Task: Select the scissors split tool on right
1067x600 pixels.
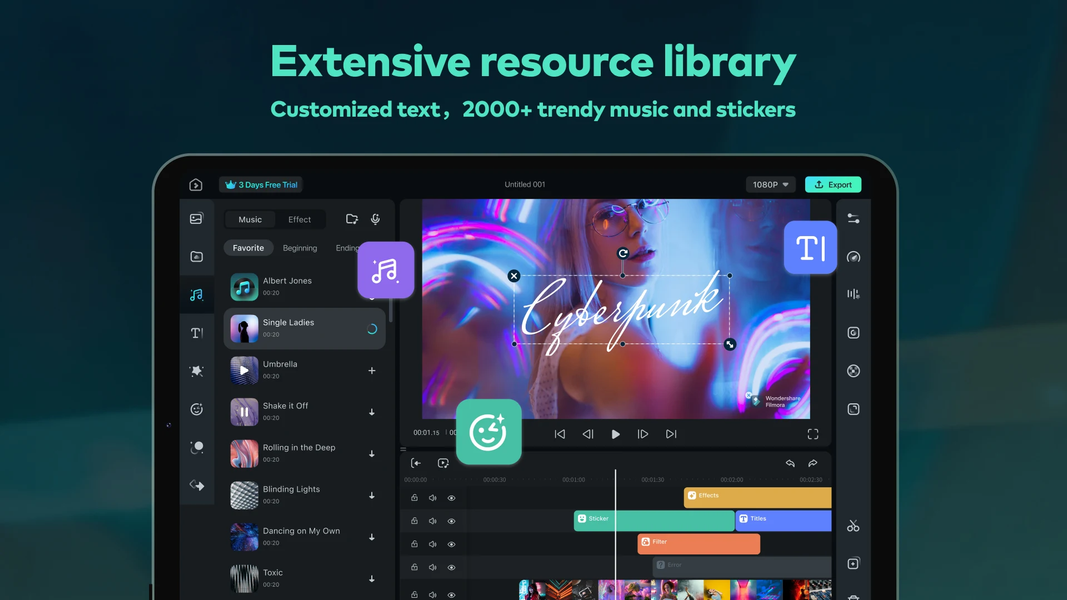Action: coord(853,525)
